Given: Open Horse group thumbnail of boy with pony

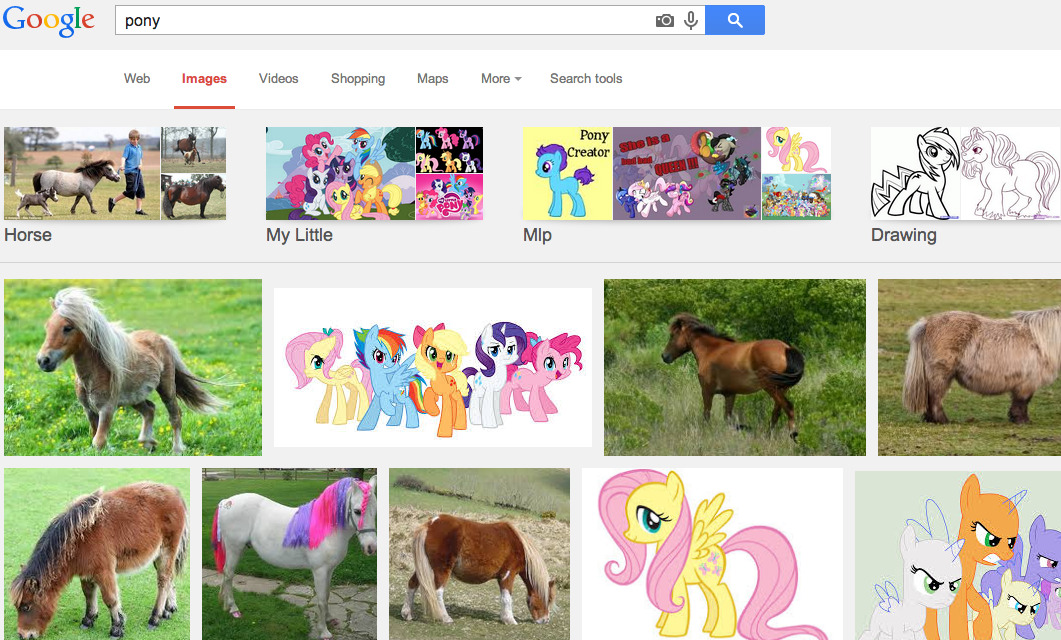Looking at the screenshot, I should 82,173.
